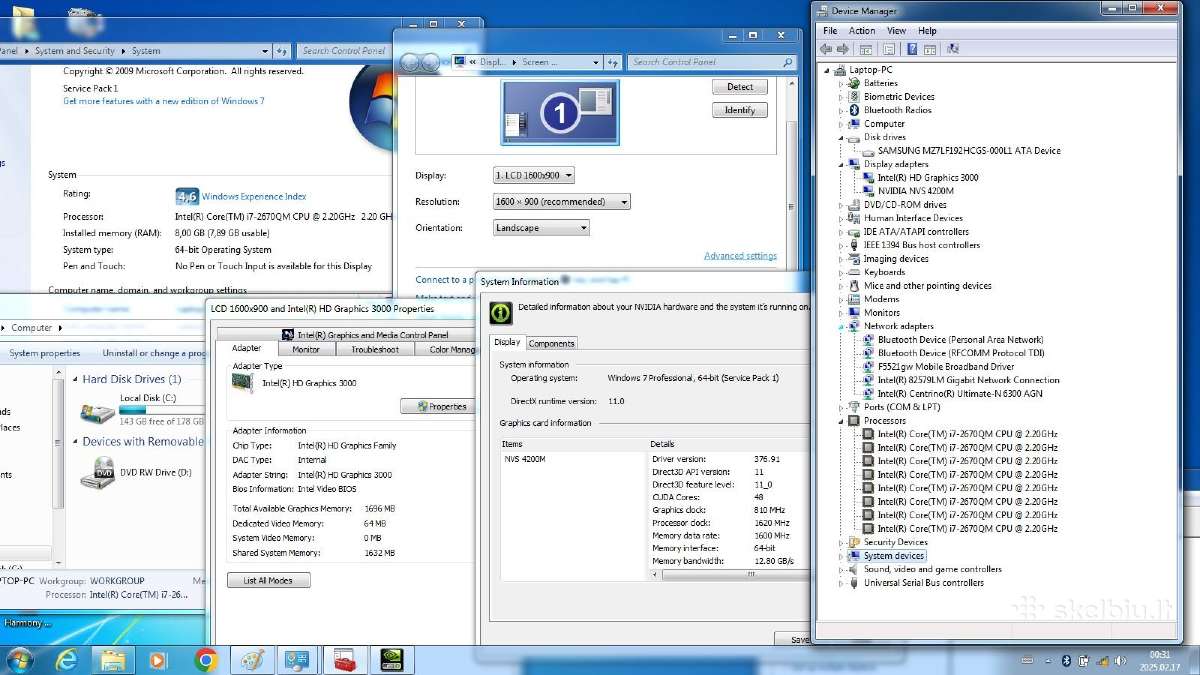Click the NVIDIA logo in System Information
The height and width of the screenshot is (675, 1200).
pos(501,313)
